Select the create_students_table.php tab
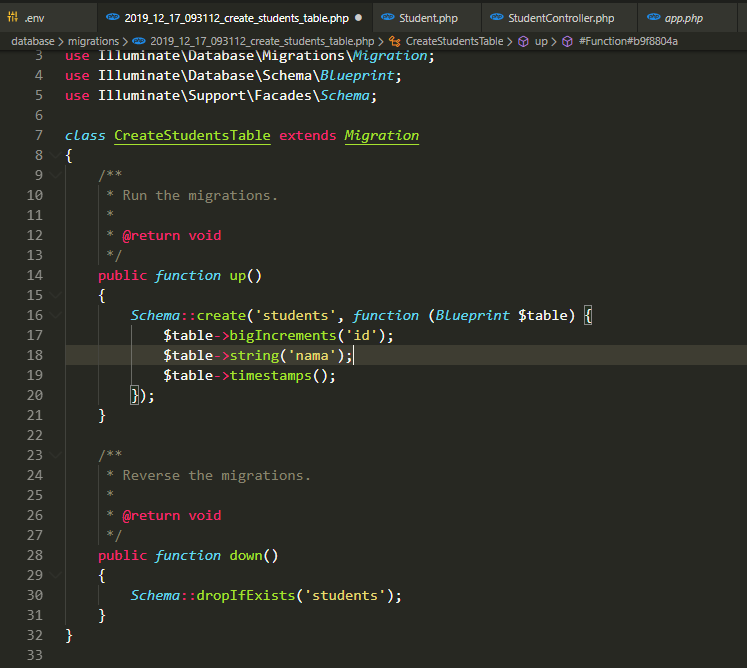Screen dimensions: 747x668 tap(236, 18)
